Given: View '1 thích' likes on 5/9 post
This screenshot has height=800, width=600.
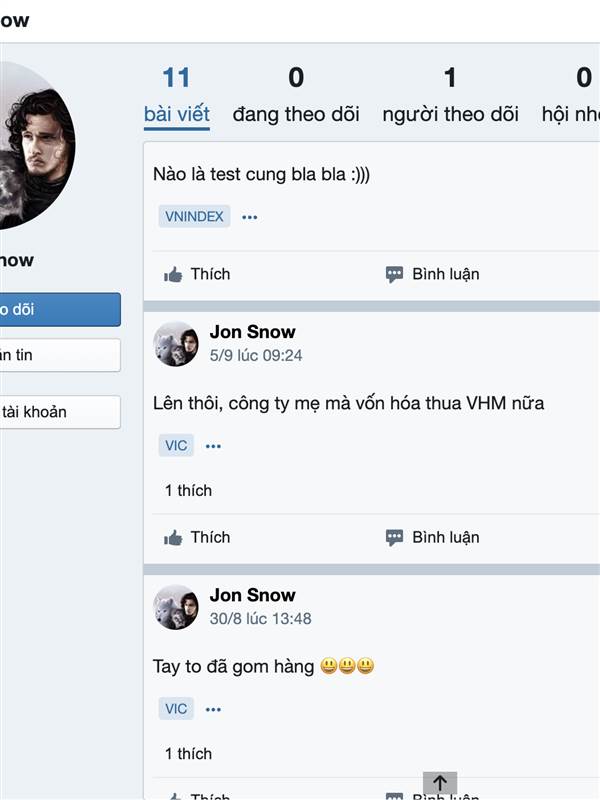Looking at the screenshot, I should pos(188,491).
